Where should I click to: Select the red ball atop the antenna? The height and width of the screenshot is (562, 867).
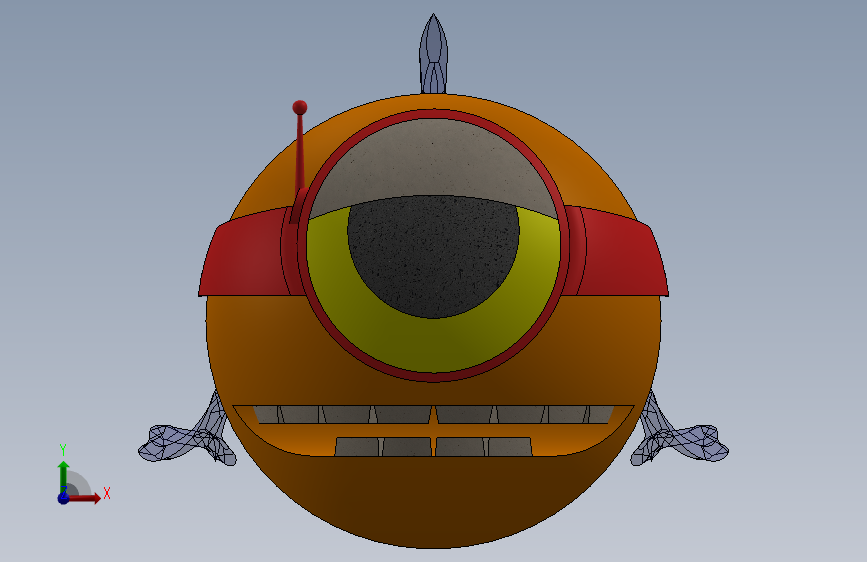300,107
